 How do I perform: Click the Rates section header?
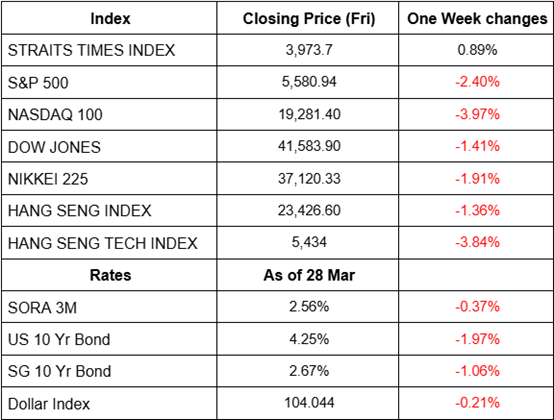point(110,275)
